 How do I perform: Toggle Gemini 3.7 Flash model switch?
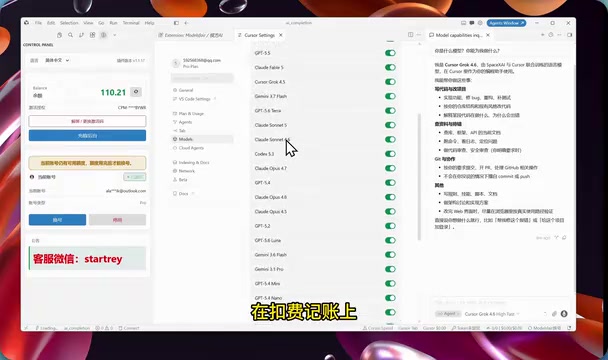pyautogui.click(x=390, y=96)
